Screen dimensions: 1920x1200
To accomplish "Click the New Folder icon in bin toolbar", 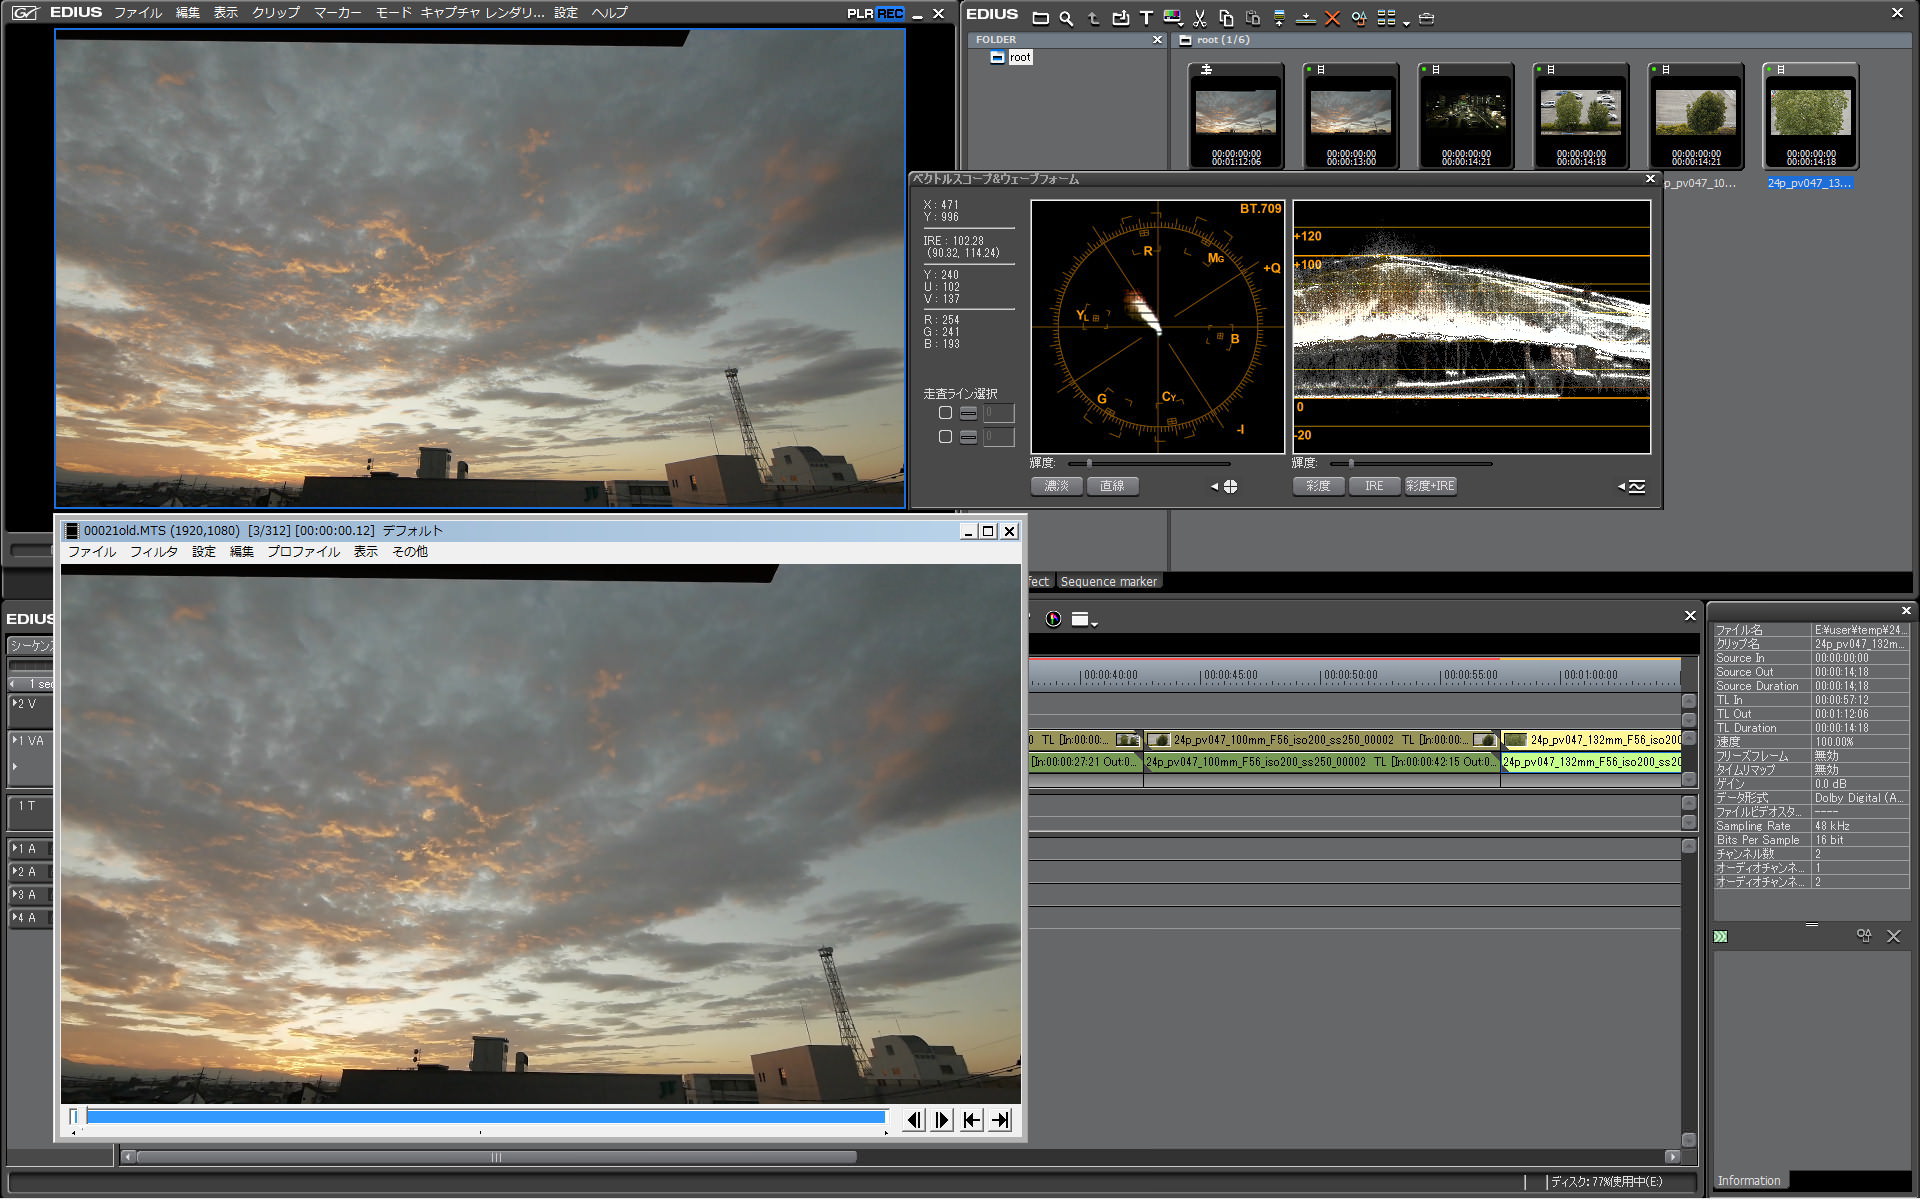I will 1040,18.
